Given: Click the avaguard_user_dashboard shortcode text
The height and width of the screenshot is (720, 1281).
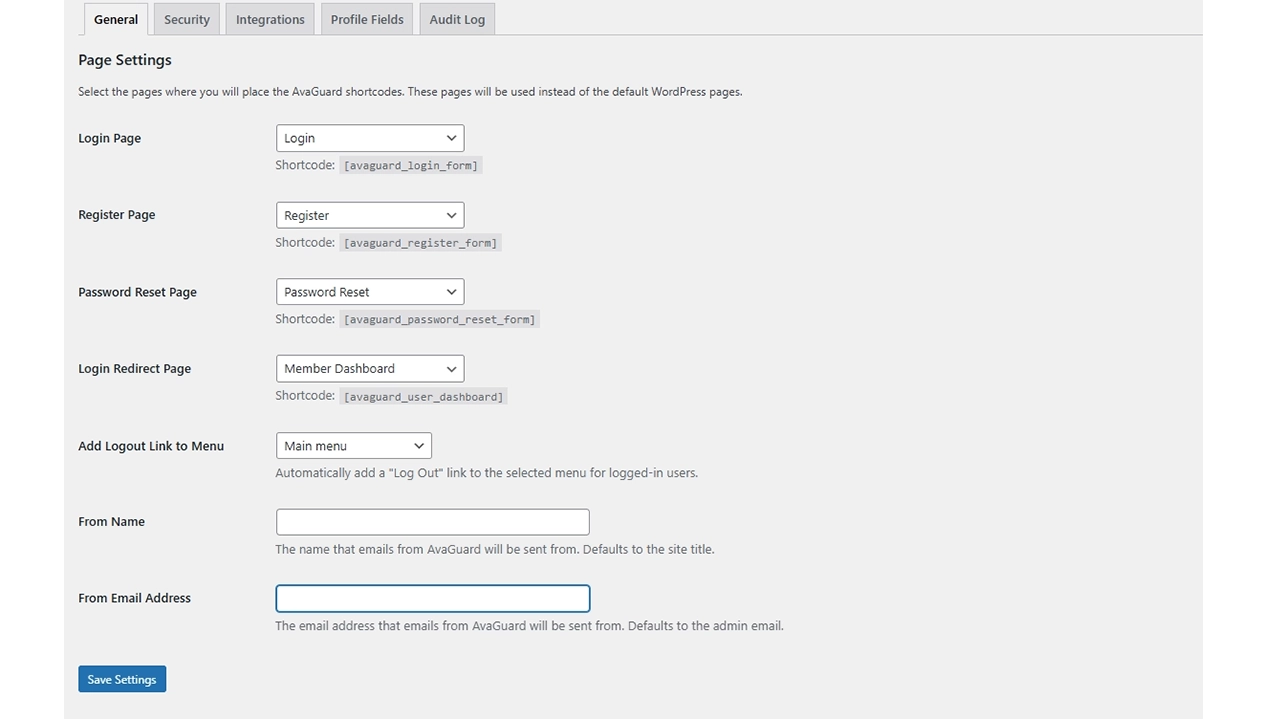Looking at the screenshot, I should pyautogui.click(x=424, y=397).
